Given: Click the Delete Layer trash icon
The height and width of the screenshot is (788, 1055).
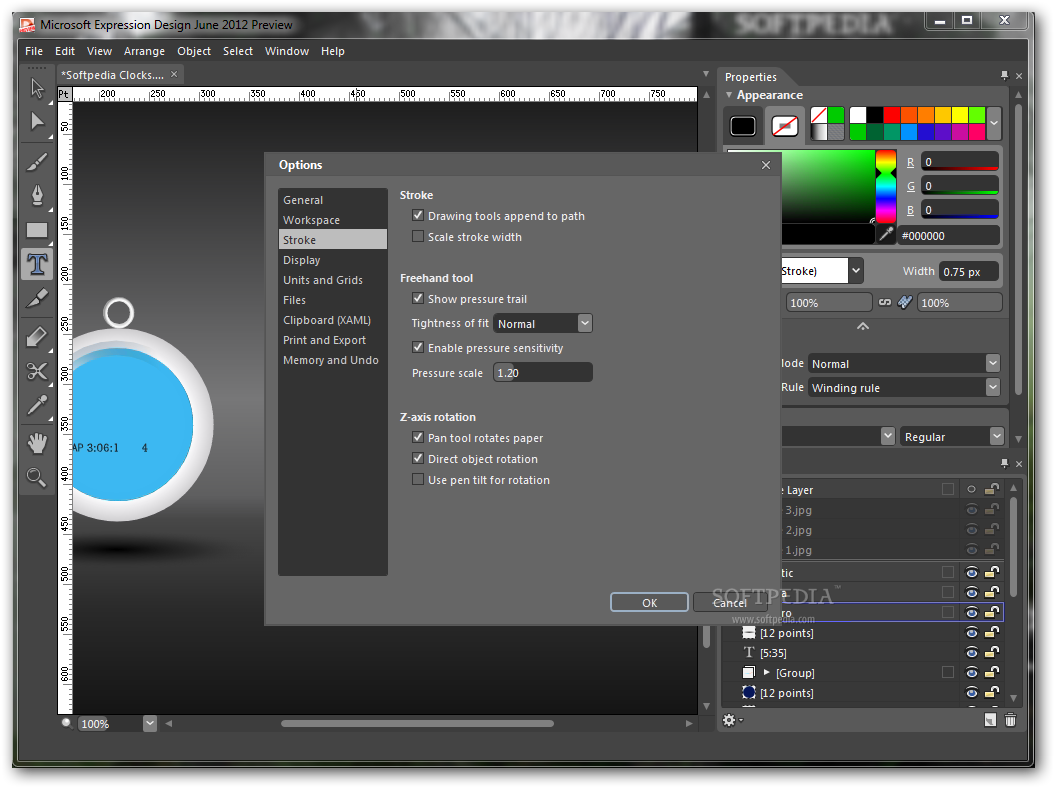Looking at the screenshot, I should click(x=1011, y=720).
